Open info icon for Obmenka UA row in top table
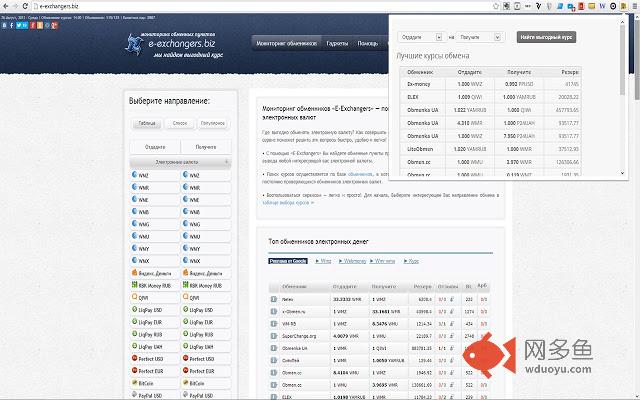 [273, 348]
